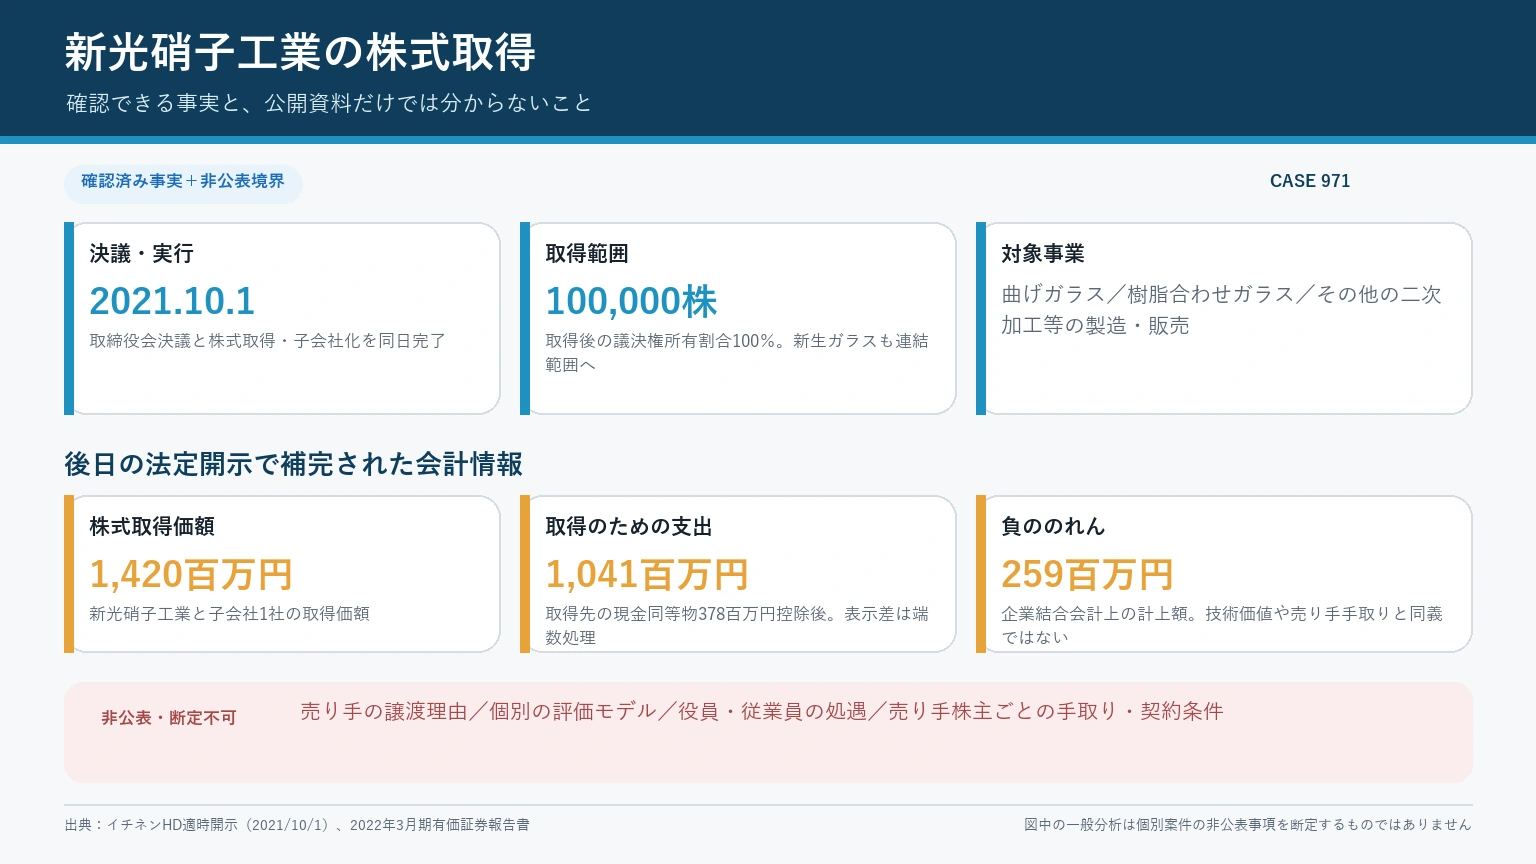The width and height of the screenshot is (1536, 864).
Task: Click the 100,000株 figure
Action: [x=631, y=301]
